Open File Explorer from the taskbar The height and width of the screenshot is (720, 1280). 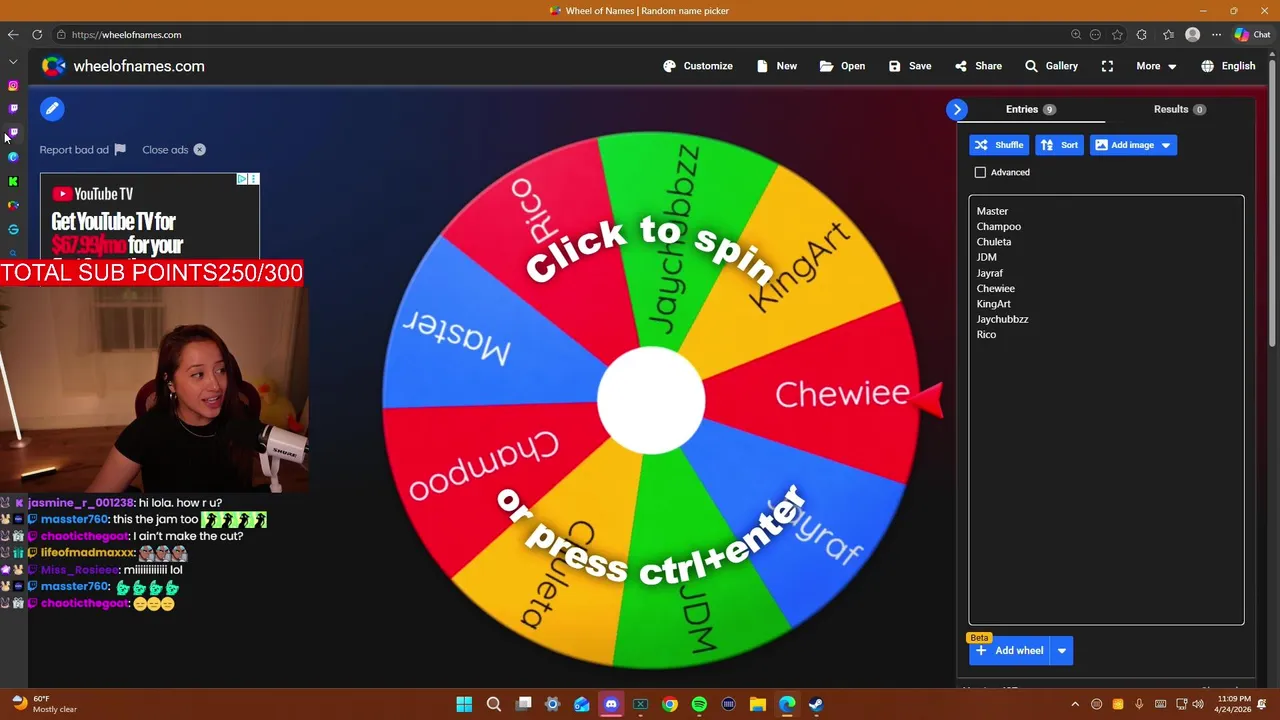(758, 705)
